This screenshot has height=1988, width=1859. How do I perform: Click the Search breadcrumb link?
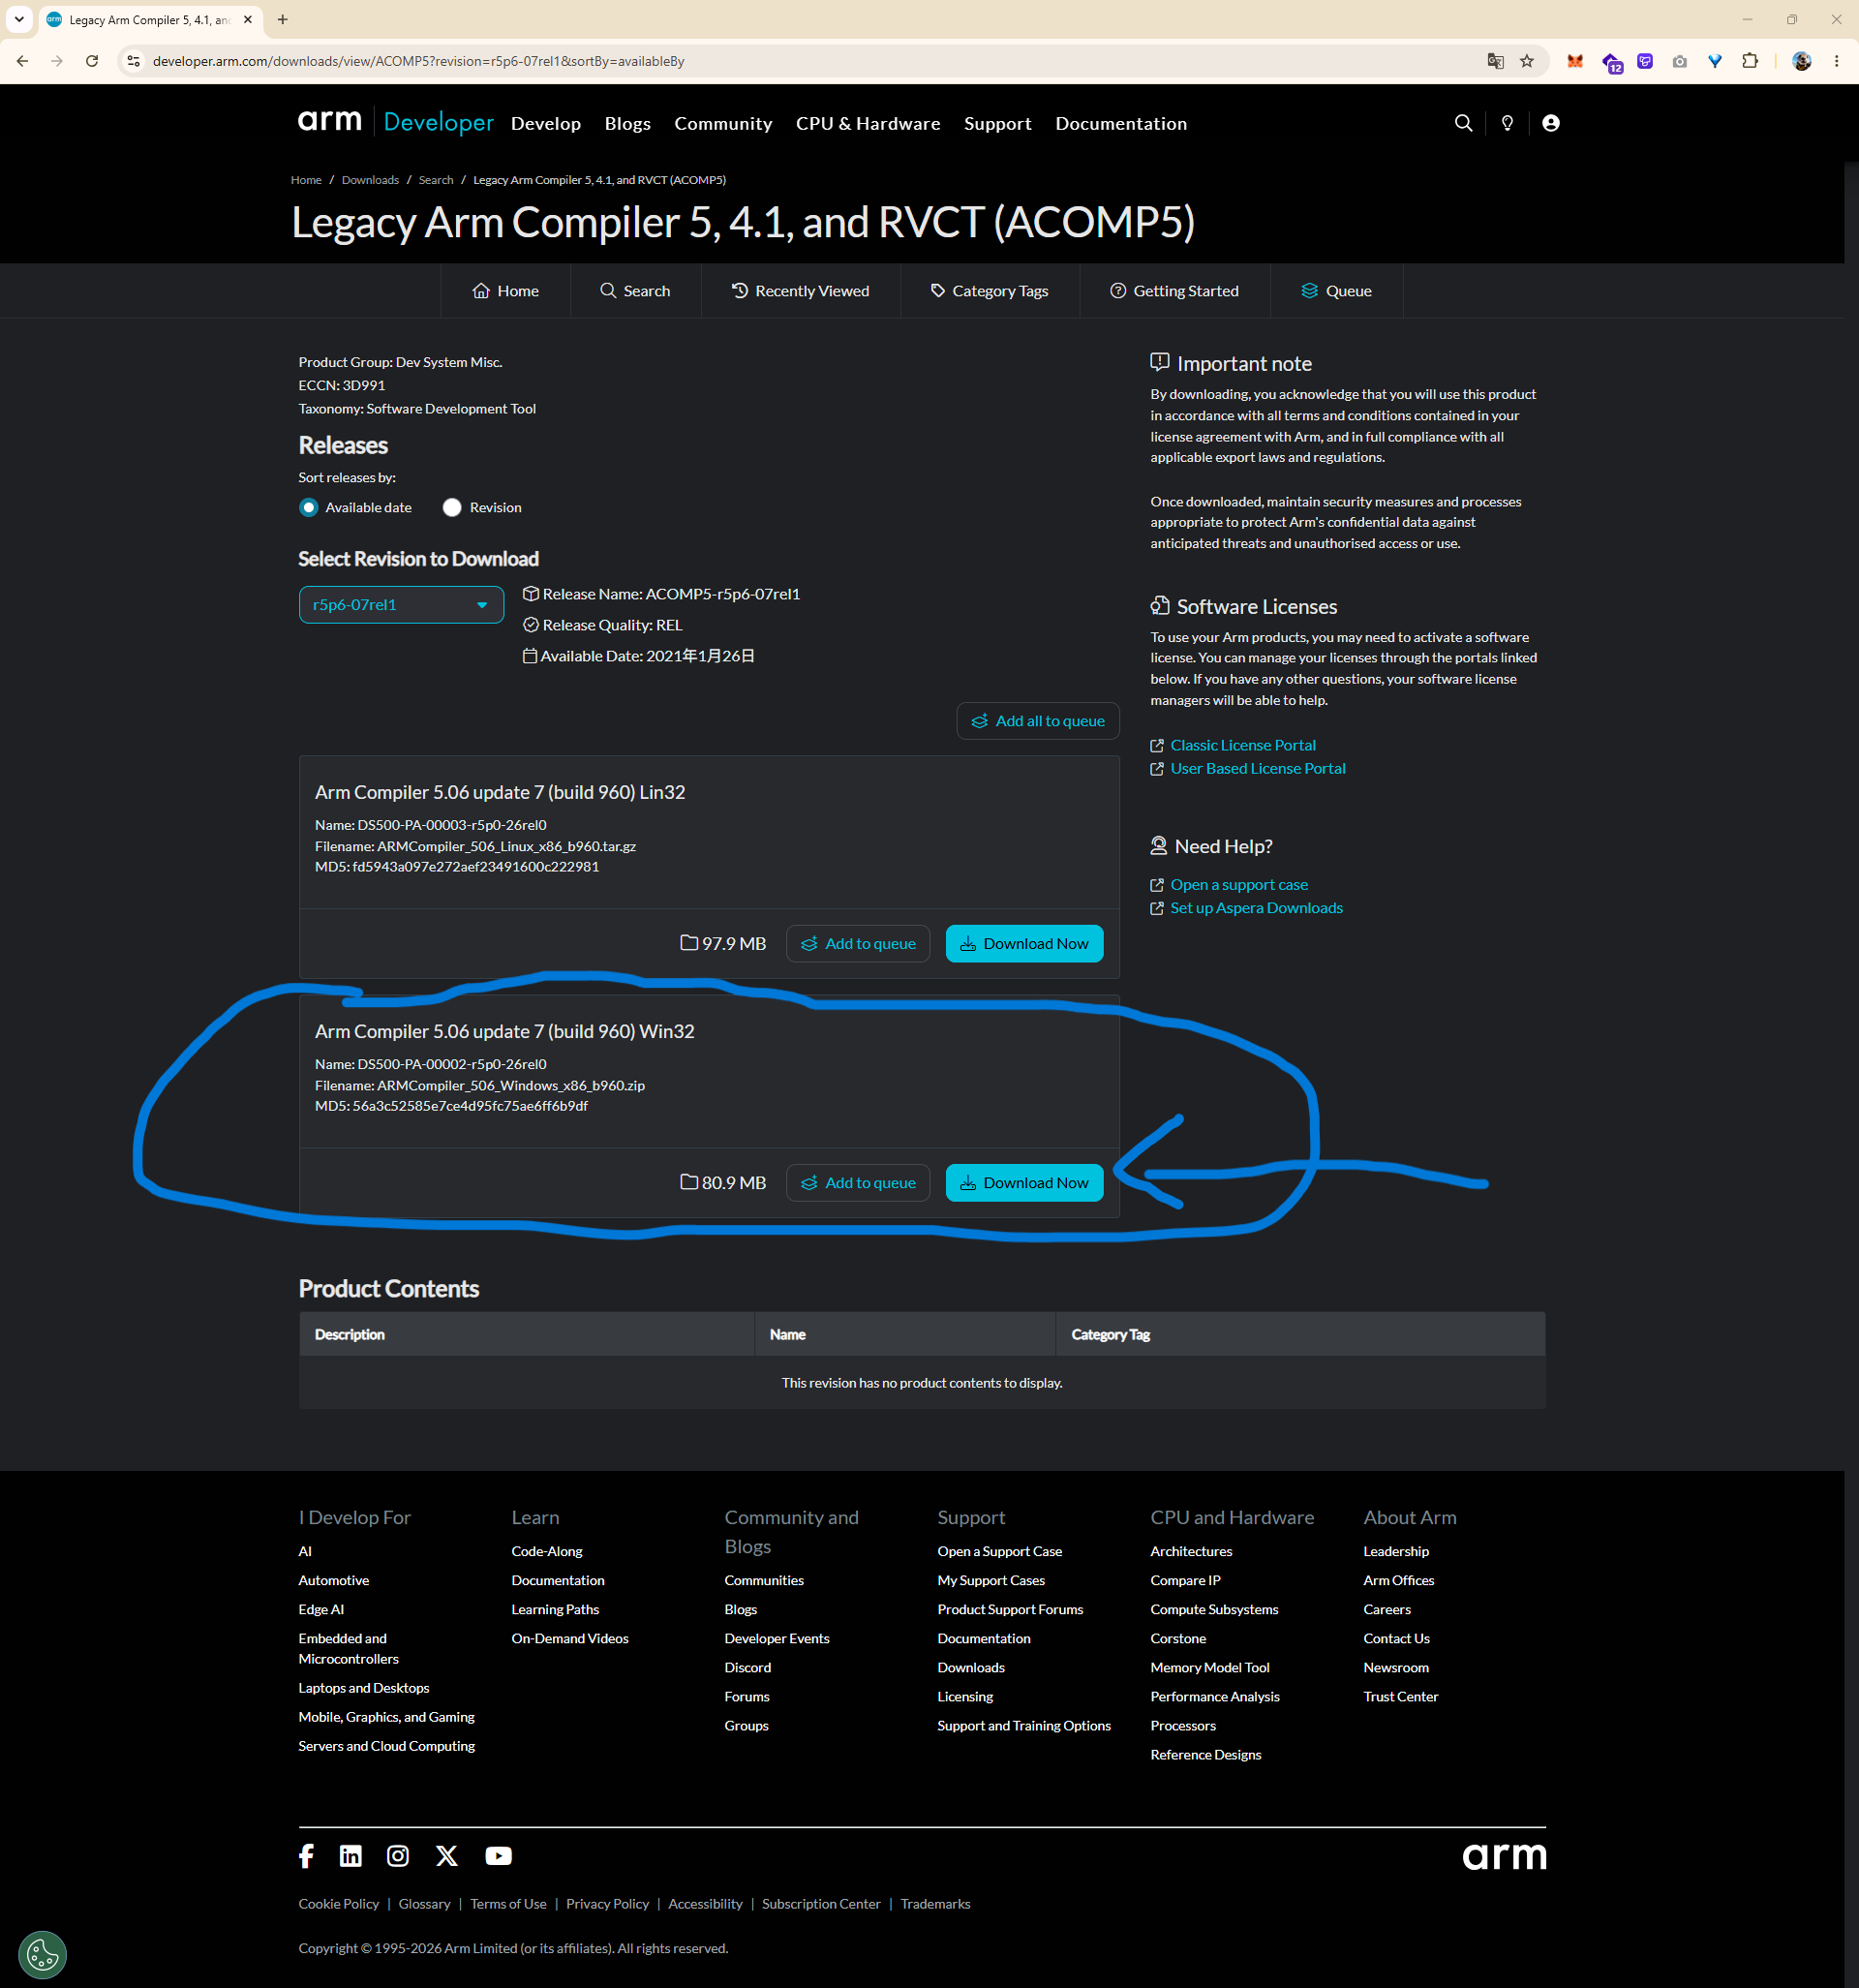coord(436,180)
